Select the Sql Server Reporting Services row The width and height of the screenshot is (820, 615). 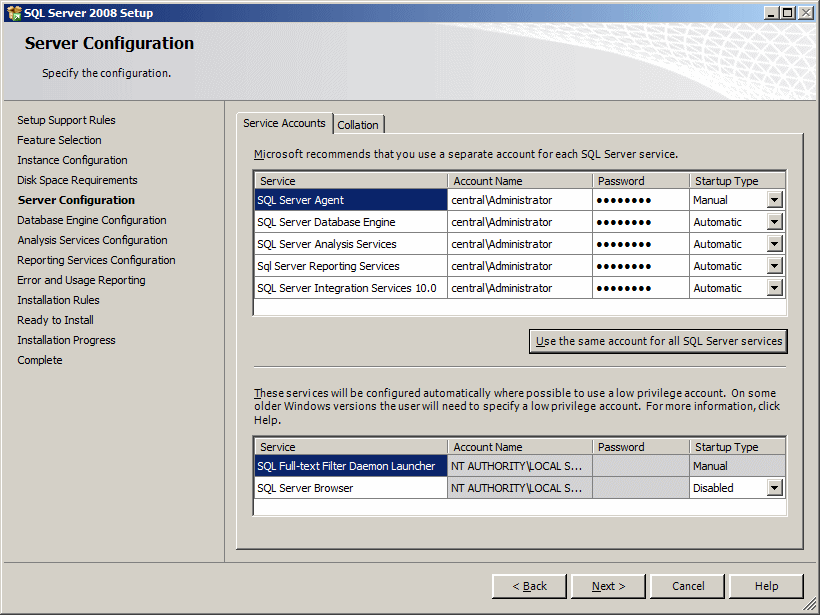coord(351,266)
